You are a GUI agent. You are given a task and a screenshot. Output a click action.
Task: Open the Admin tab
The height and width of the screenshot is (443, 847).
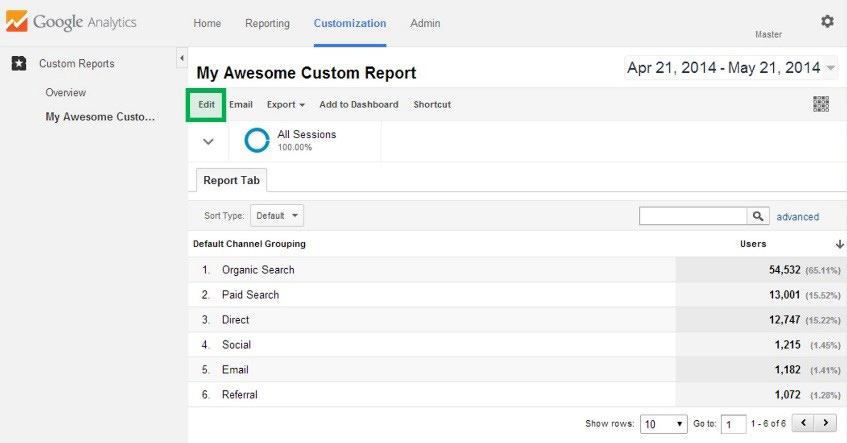coord(425,23)
